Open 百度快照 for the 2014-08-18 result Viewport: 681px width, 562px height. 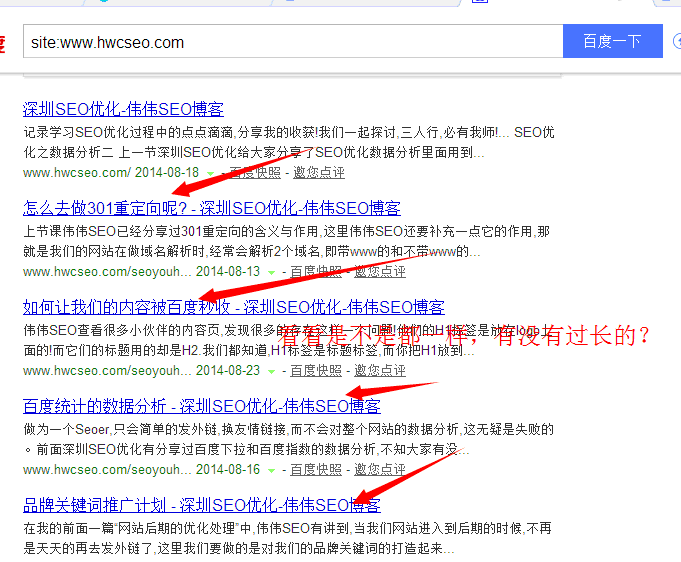[255, 172]
